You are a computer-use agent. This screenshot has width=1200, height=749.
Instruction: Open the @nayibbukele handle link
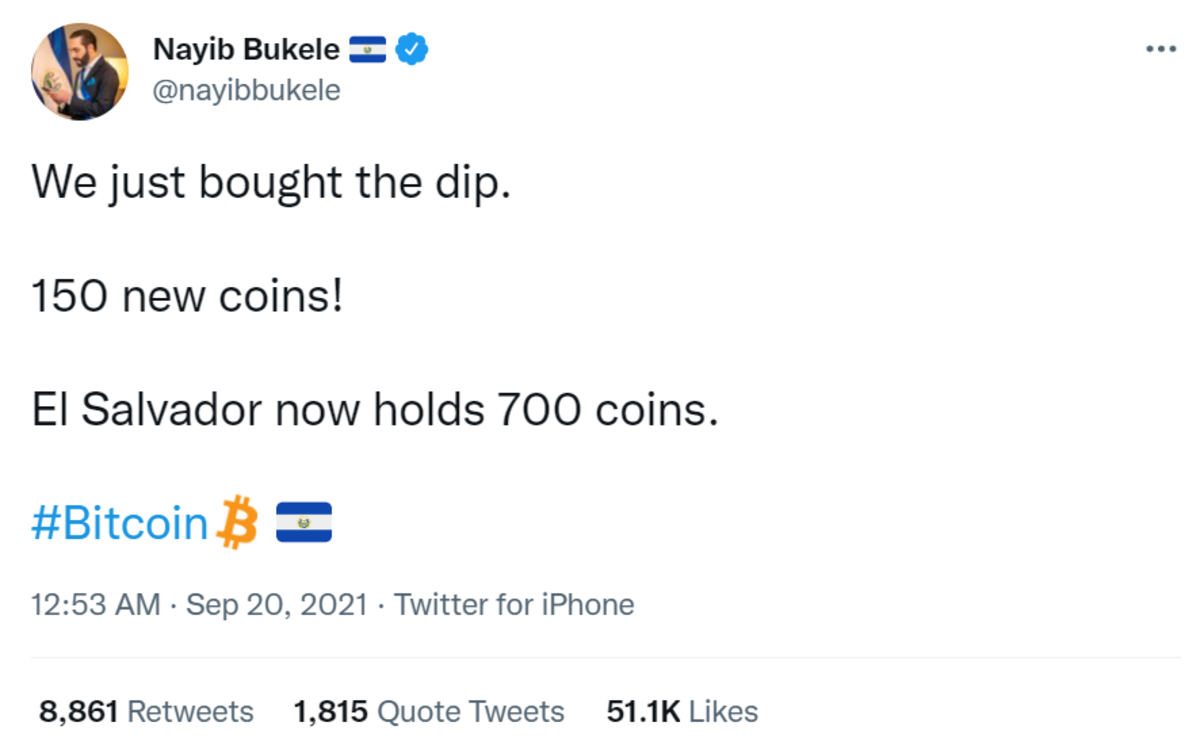click(x=246, y=91)
